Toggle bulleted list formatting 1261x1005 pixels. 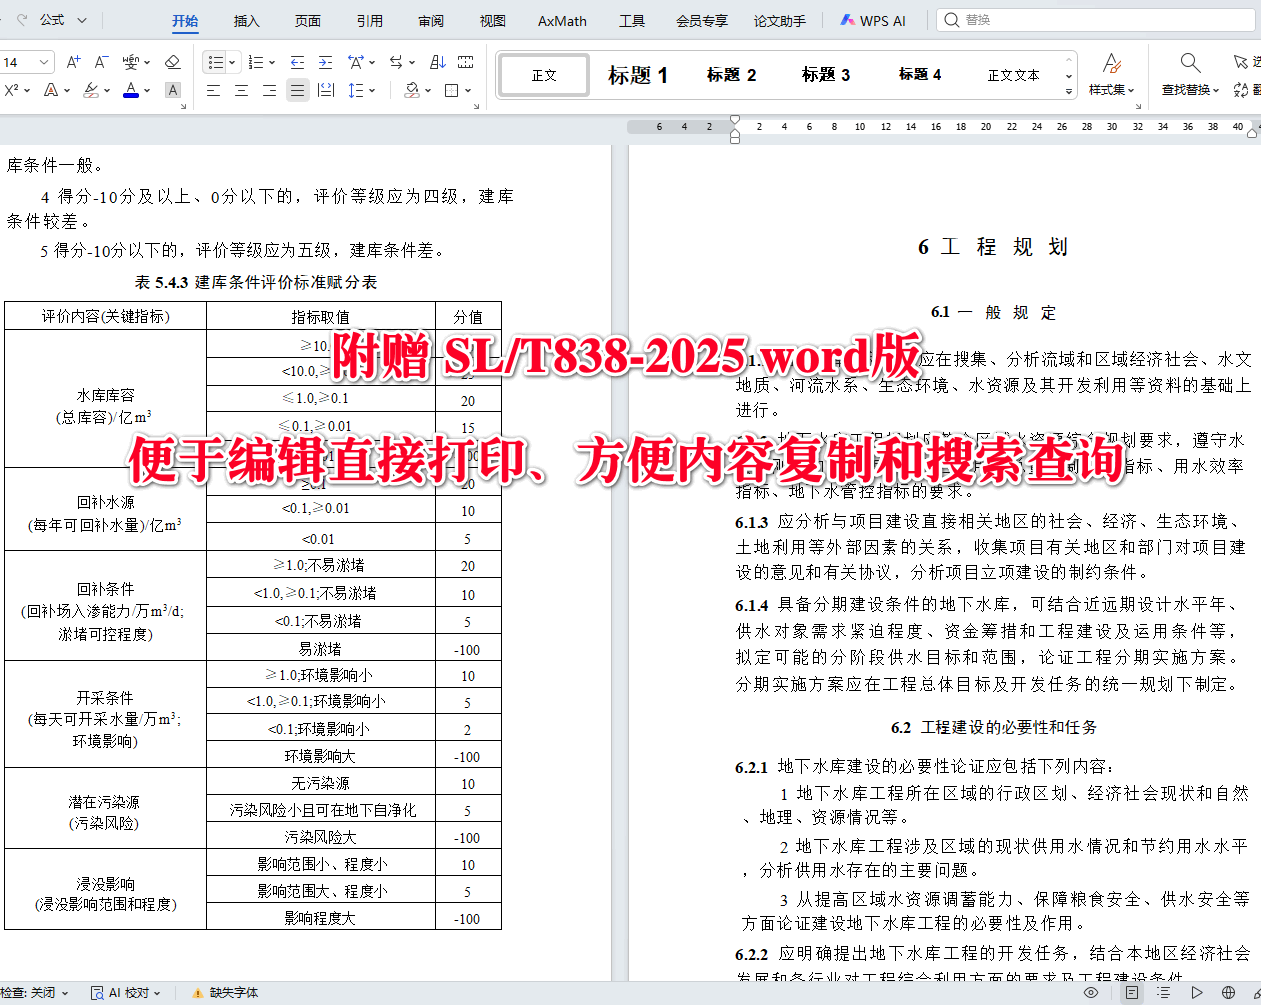pyautogui.click(x=214, y=62)
